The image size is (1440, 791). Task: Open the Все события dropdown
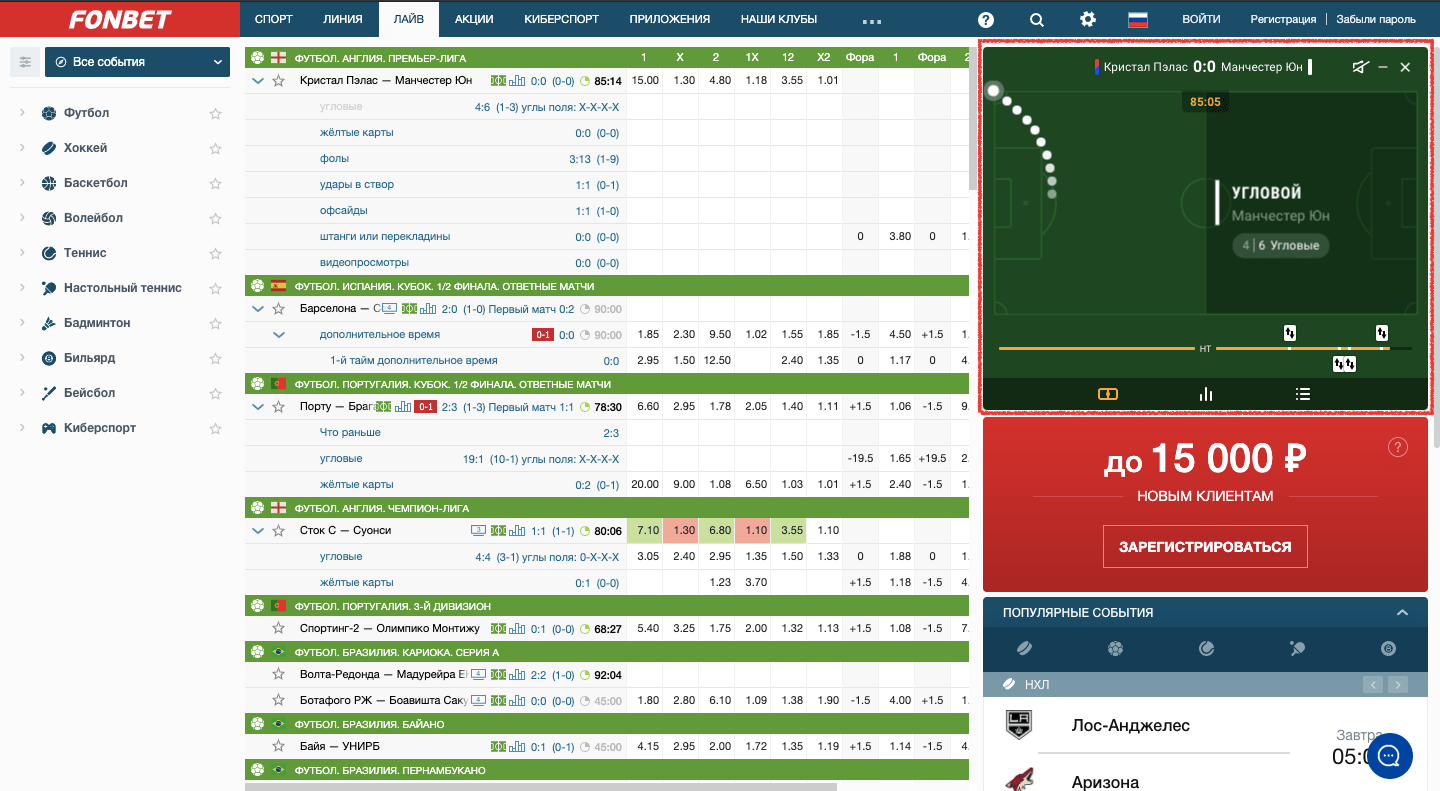[138, 62]
